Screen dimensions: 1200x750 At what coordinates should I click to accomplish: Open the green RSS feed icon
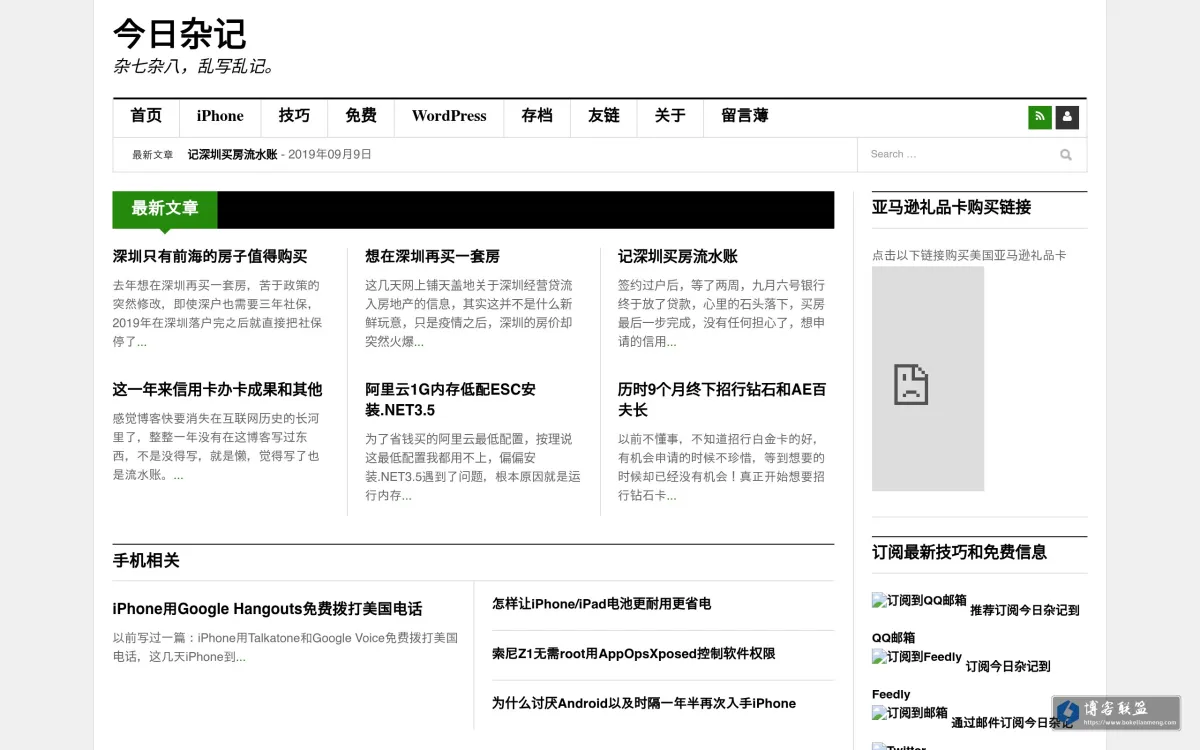1040,117
